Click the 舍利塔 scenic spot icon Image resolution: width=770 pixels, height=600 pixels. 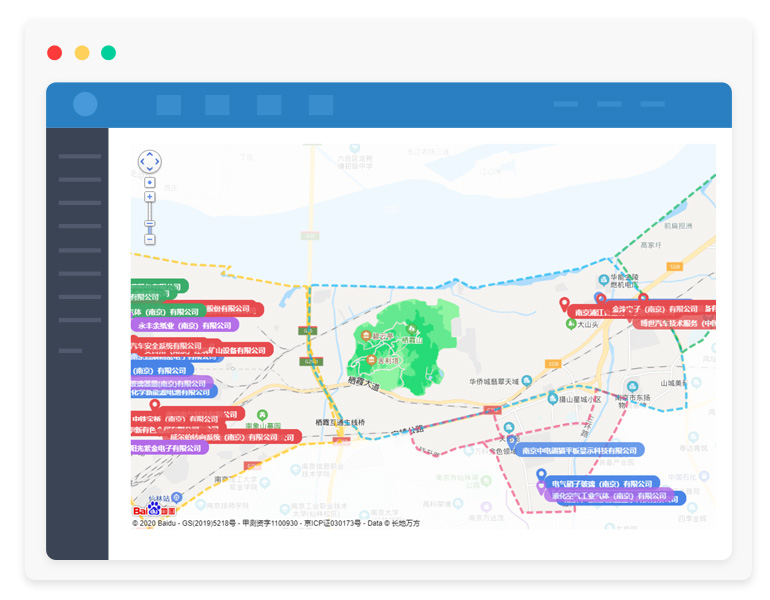371,360
